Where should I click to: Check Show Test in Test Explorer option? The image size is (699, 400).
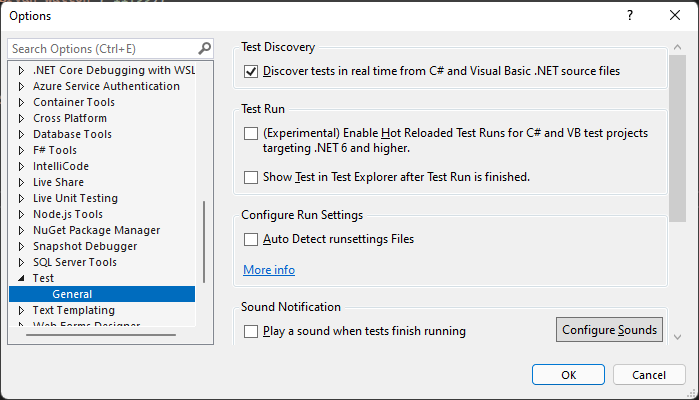point(251,177)
